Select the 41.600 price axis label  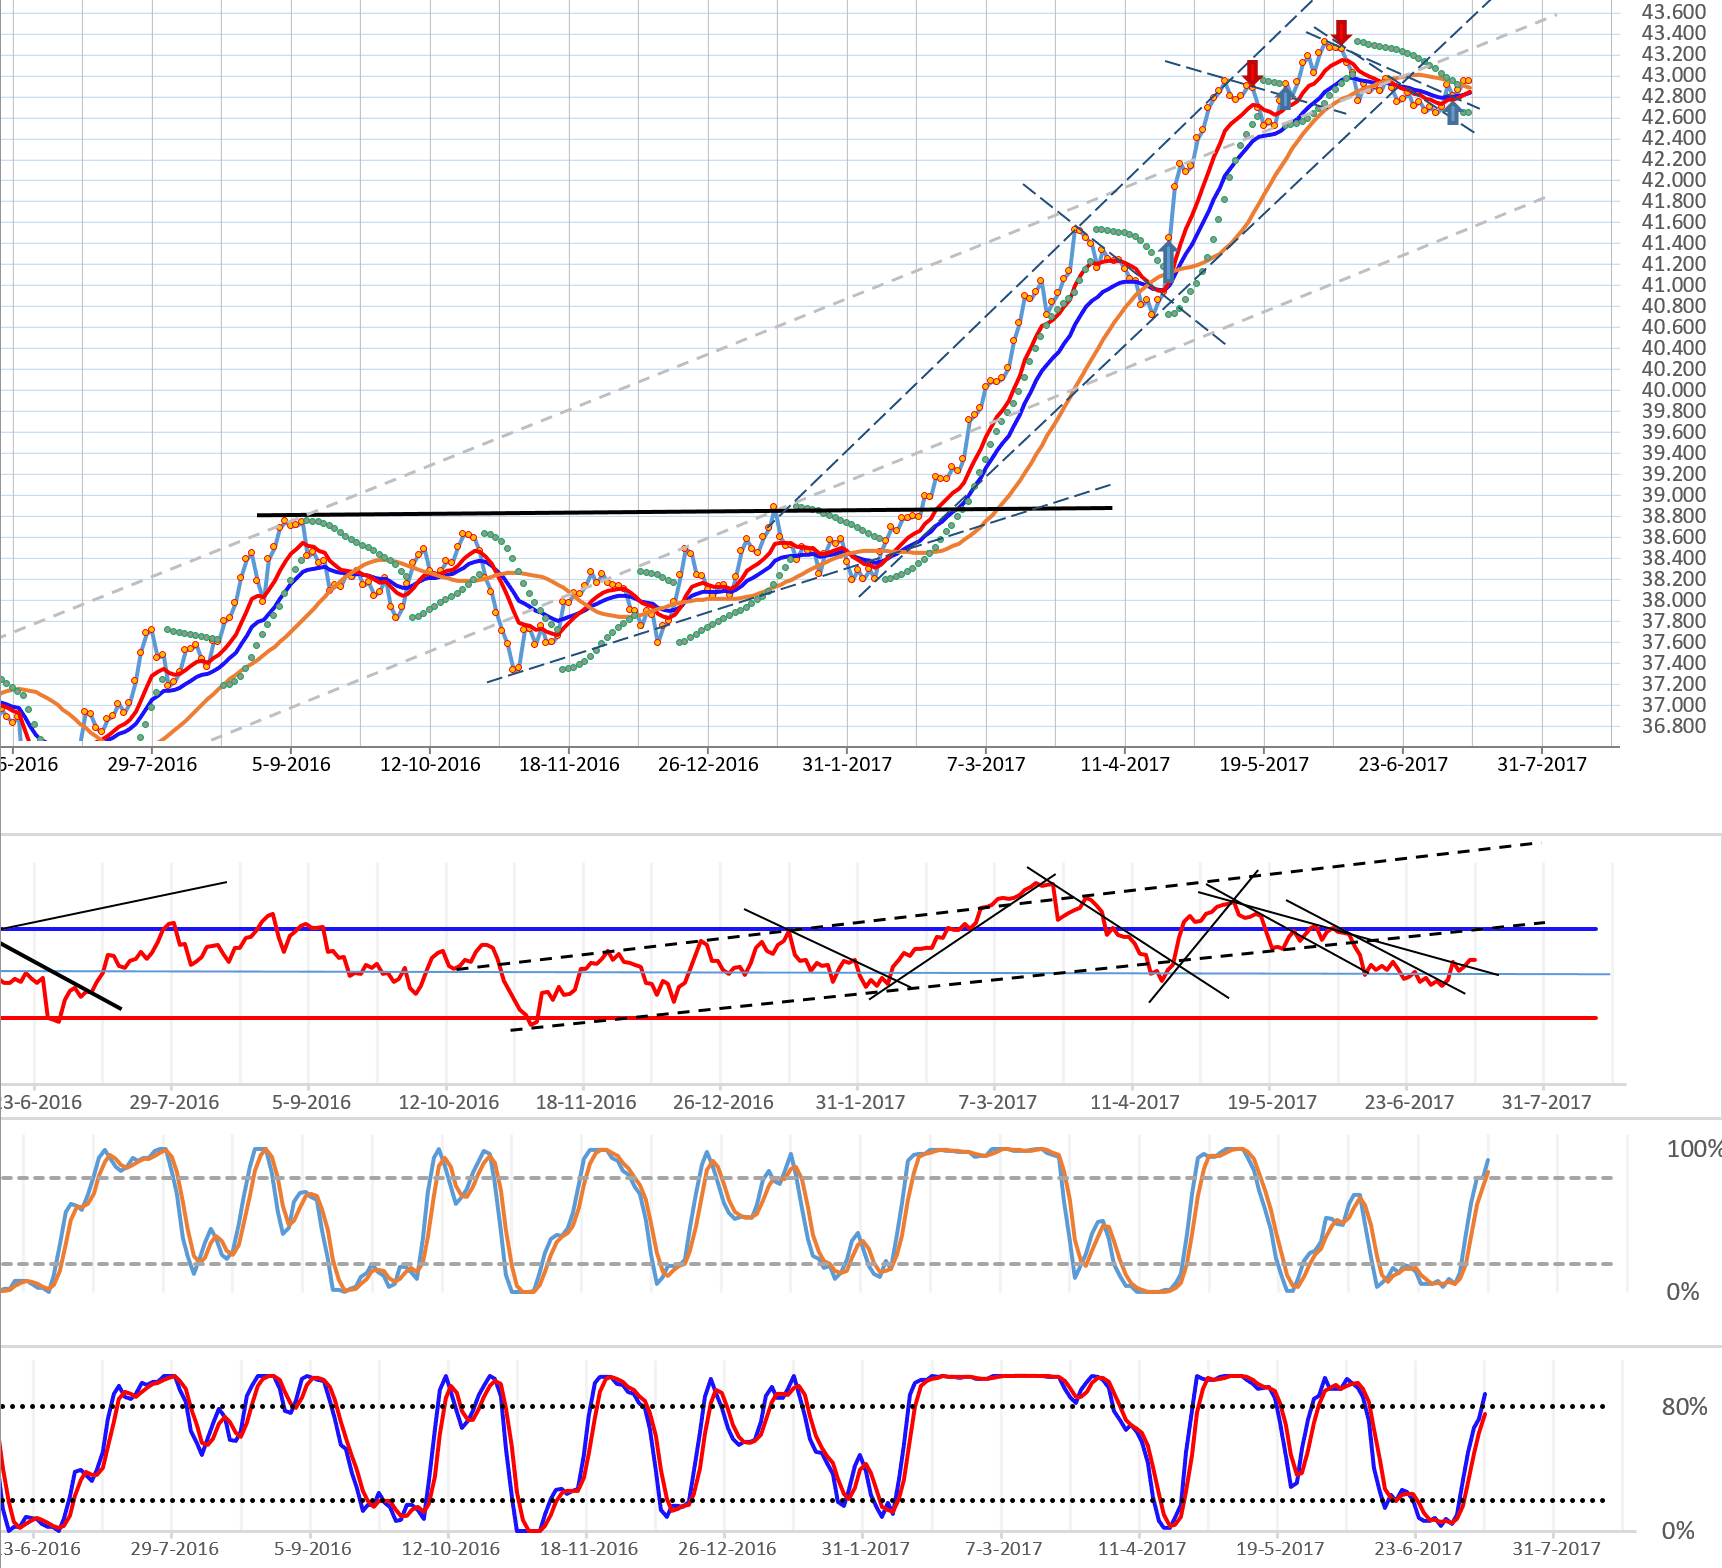[1674, 222]
